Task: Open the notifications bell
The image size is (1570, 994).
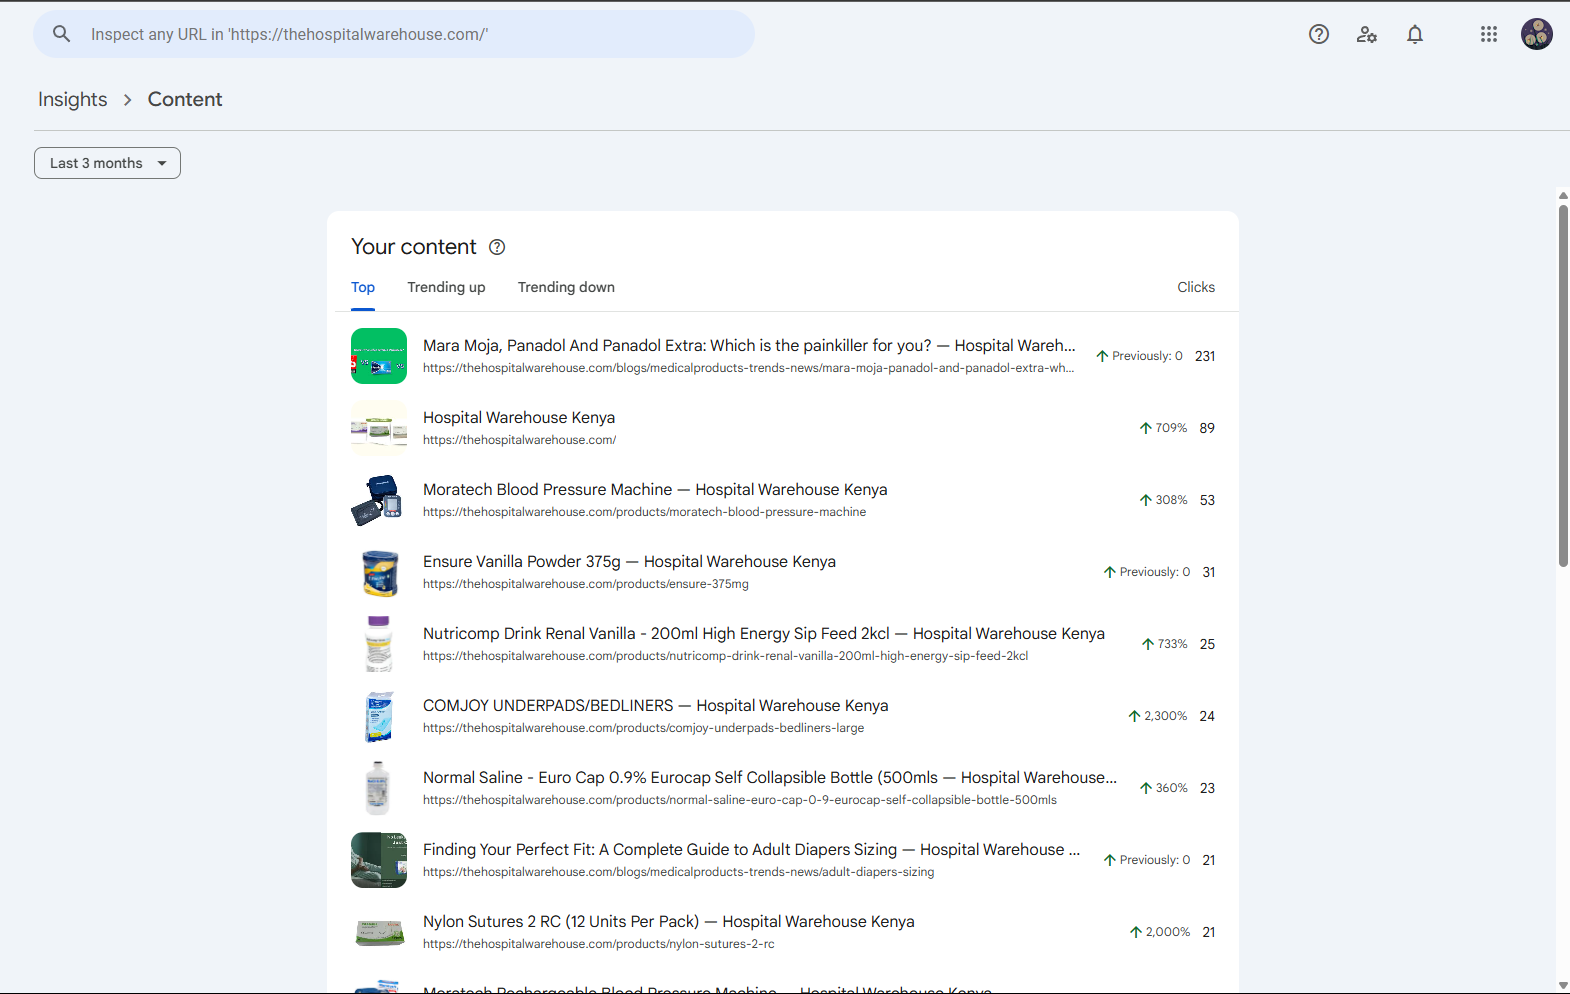Action: [x=1415, y=34]
